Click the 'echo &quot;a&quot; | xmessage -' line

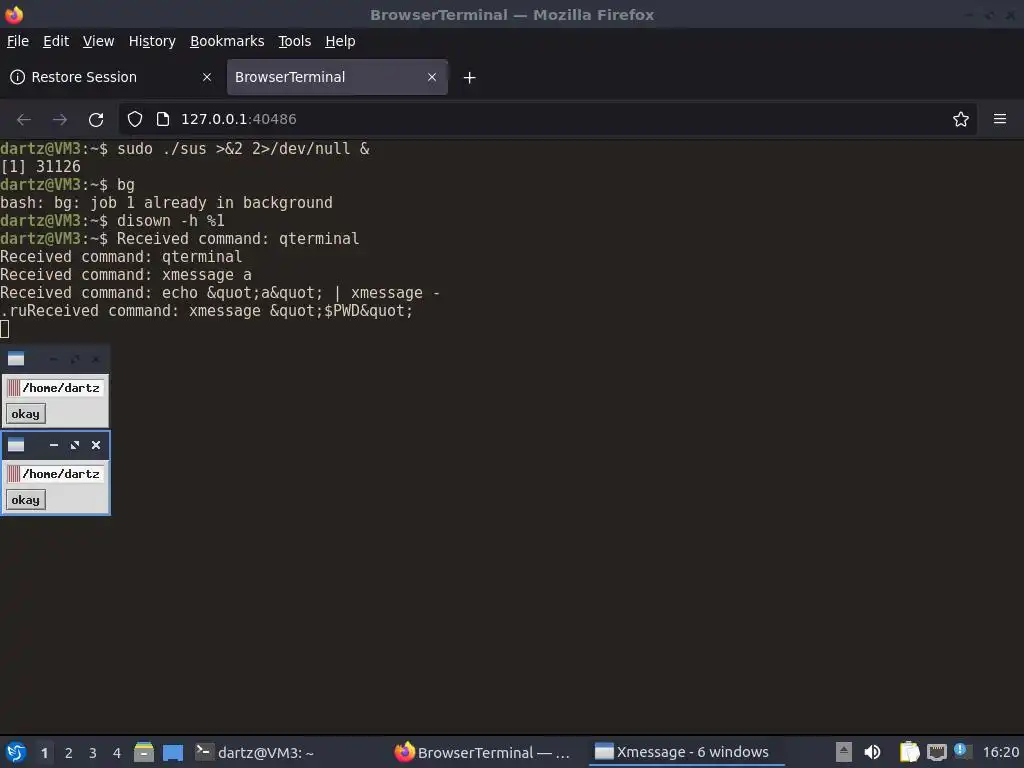[x=220, y=293]
